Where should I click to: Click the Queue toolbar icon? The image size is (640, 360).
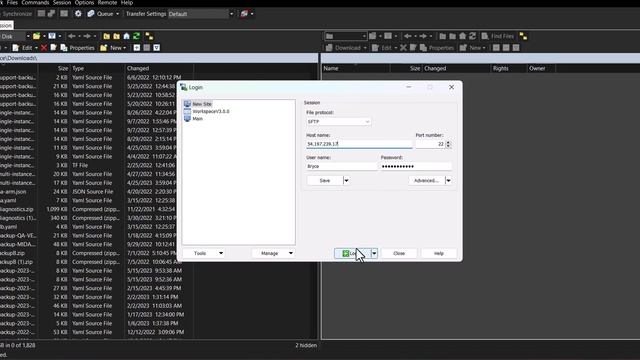(x=91, y=13)
